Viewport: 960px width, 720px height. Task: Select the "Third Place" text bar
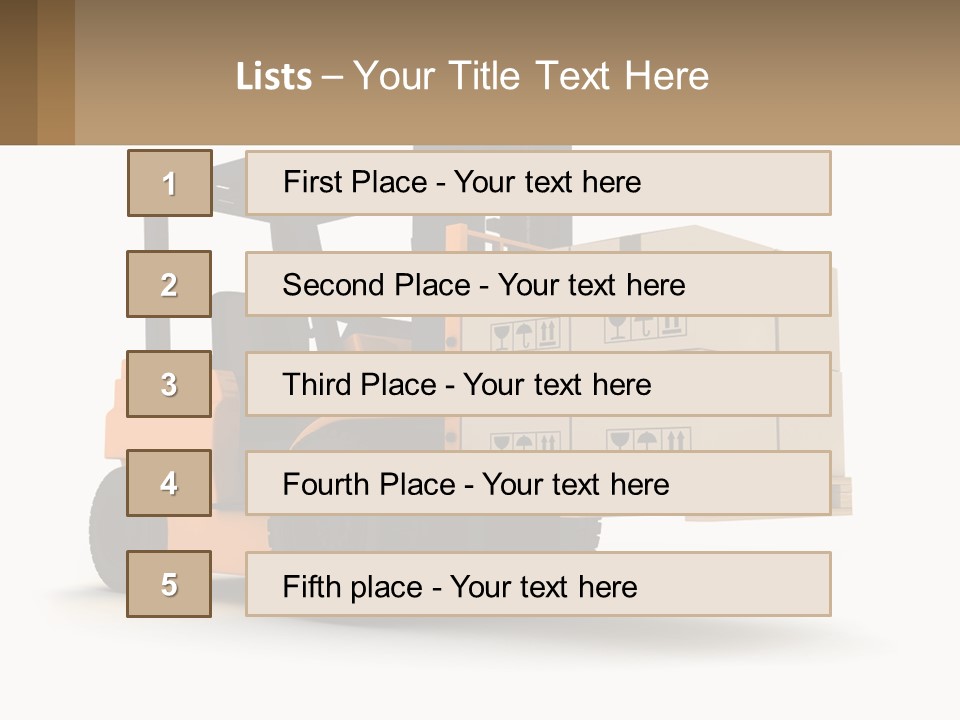click(538, 384)
